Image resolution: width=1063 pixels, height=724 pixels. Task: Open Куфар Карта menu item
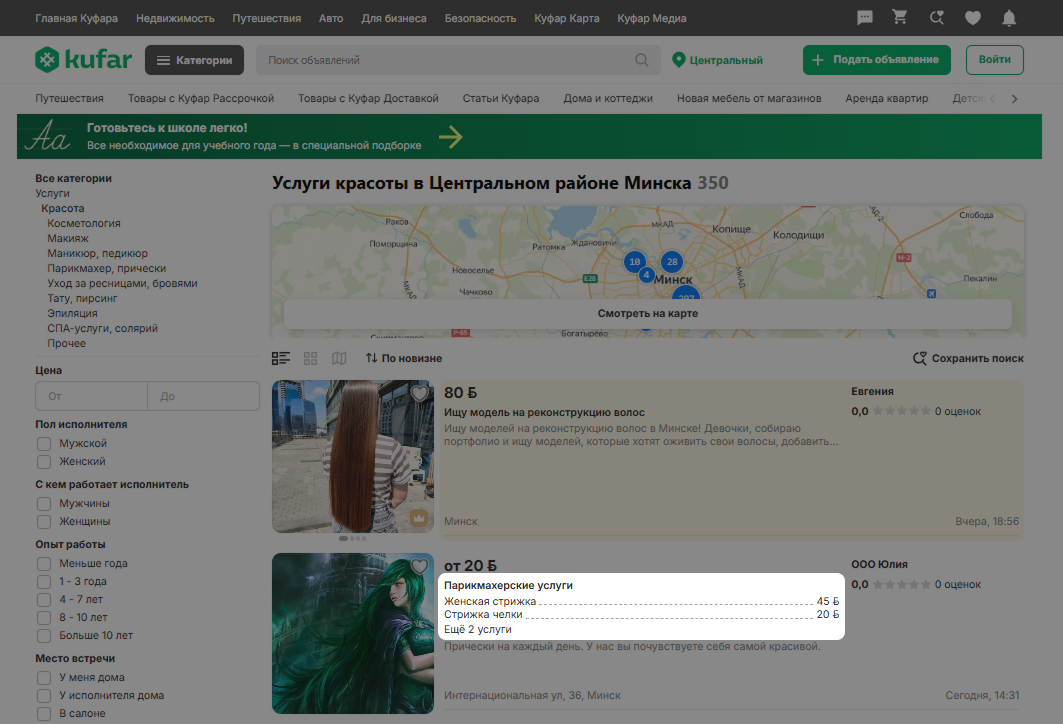[567, 18]
